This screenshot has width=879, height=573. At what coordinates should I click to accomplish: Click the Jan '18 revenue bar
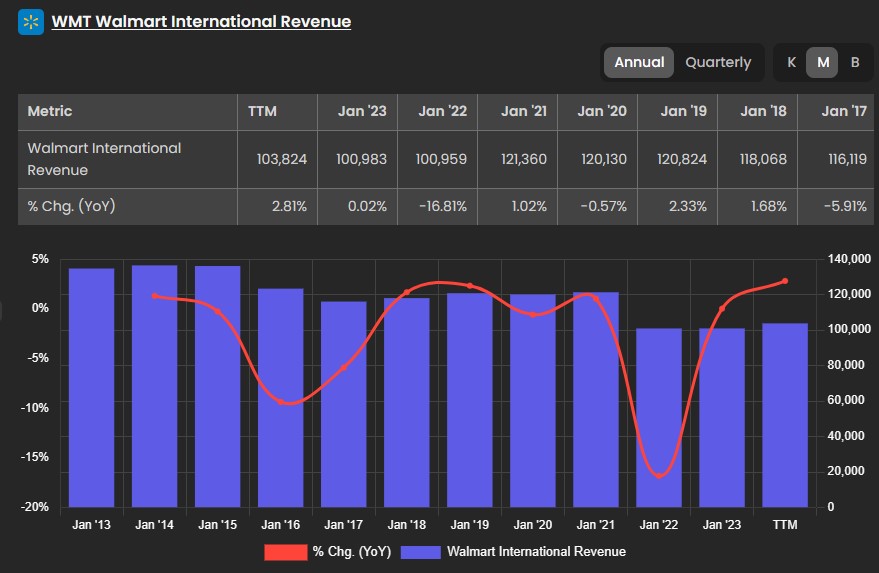point(406,403)
